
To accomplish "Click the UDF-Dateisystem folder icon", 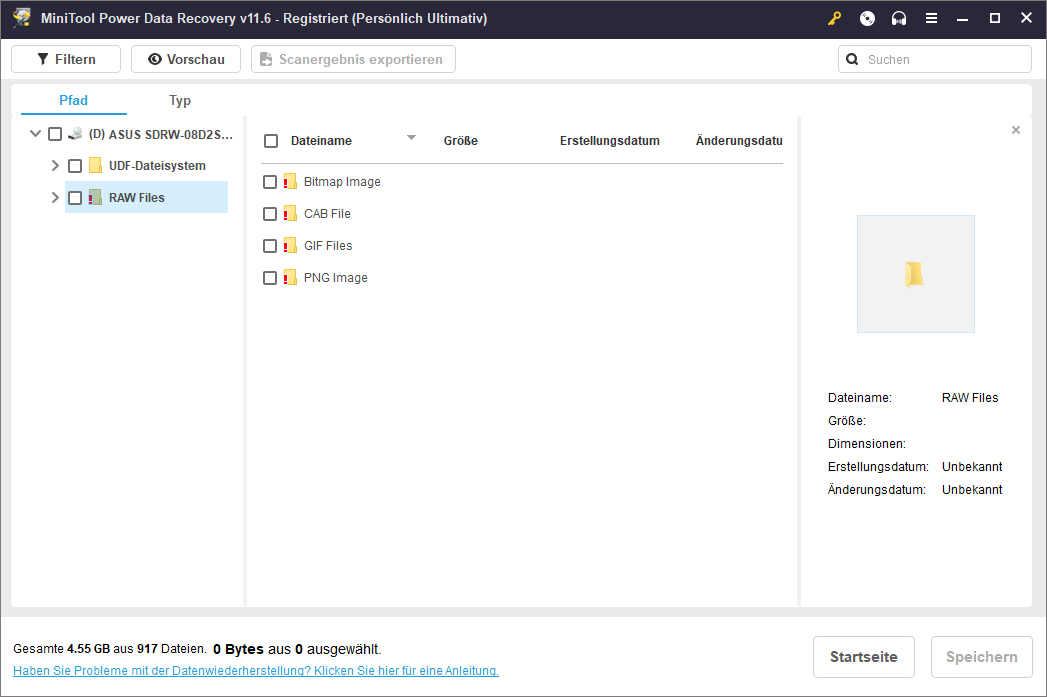I will tap(95, 166).
